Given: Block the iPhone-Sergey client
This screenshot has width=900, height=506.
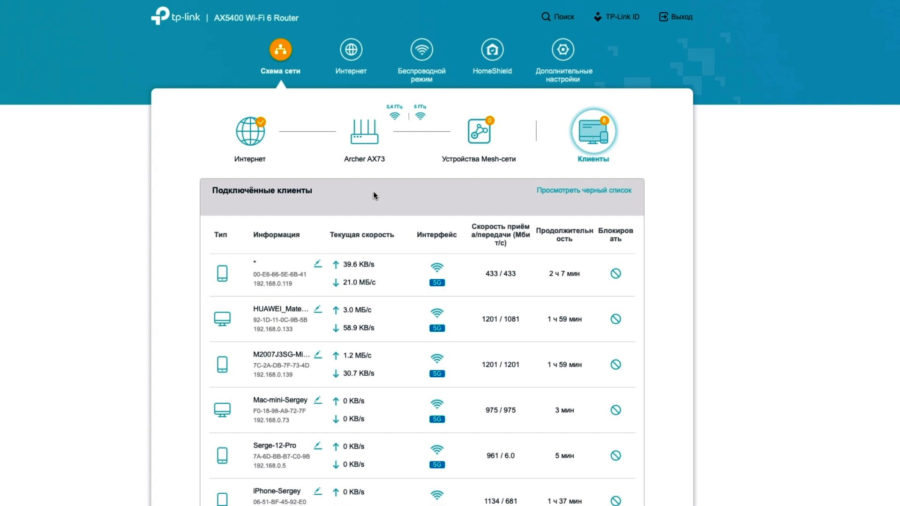Looking at the screenshot, I should pyautogui.click(x=615, y=501).
